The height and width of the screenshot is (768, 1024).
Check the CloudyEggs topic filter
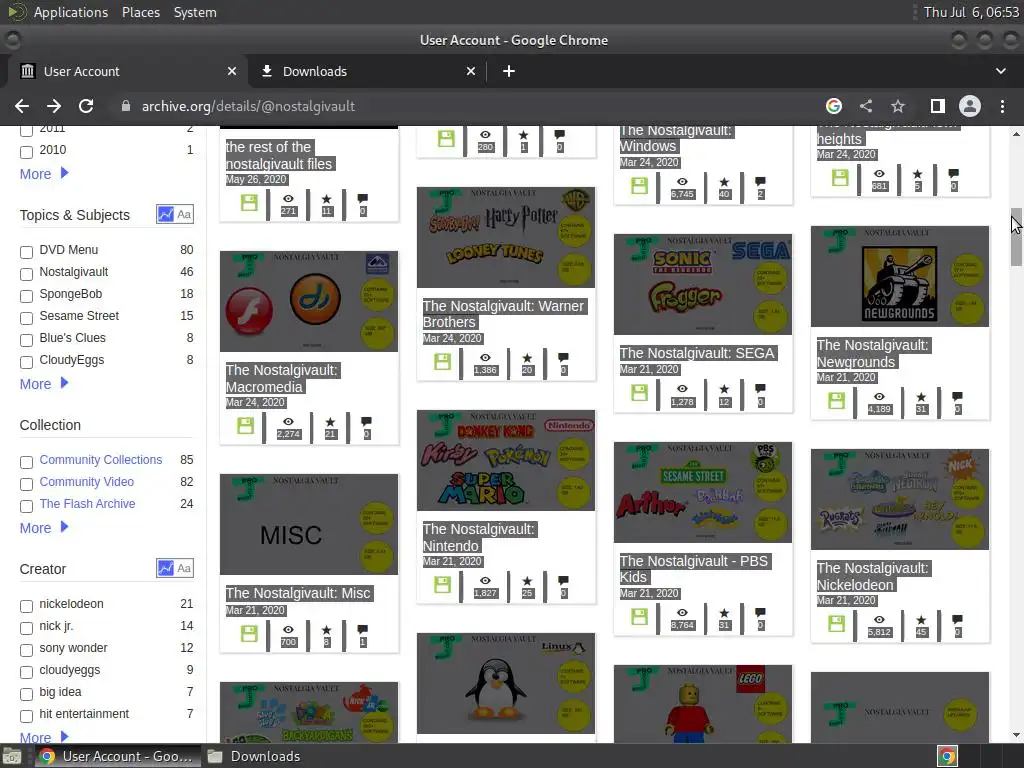26,362
